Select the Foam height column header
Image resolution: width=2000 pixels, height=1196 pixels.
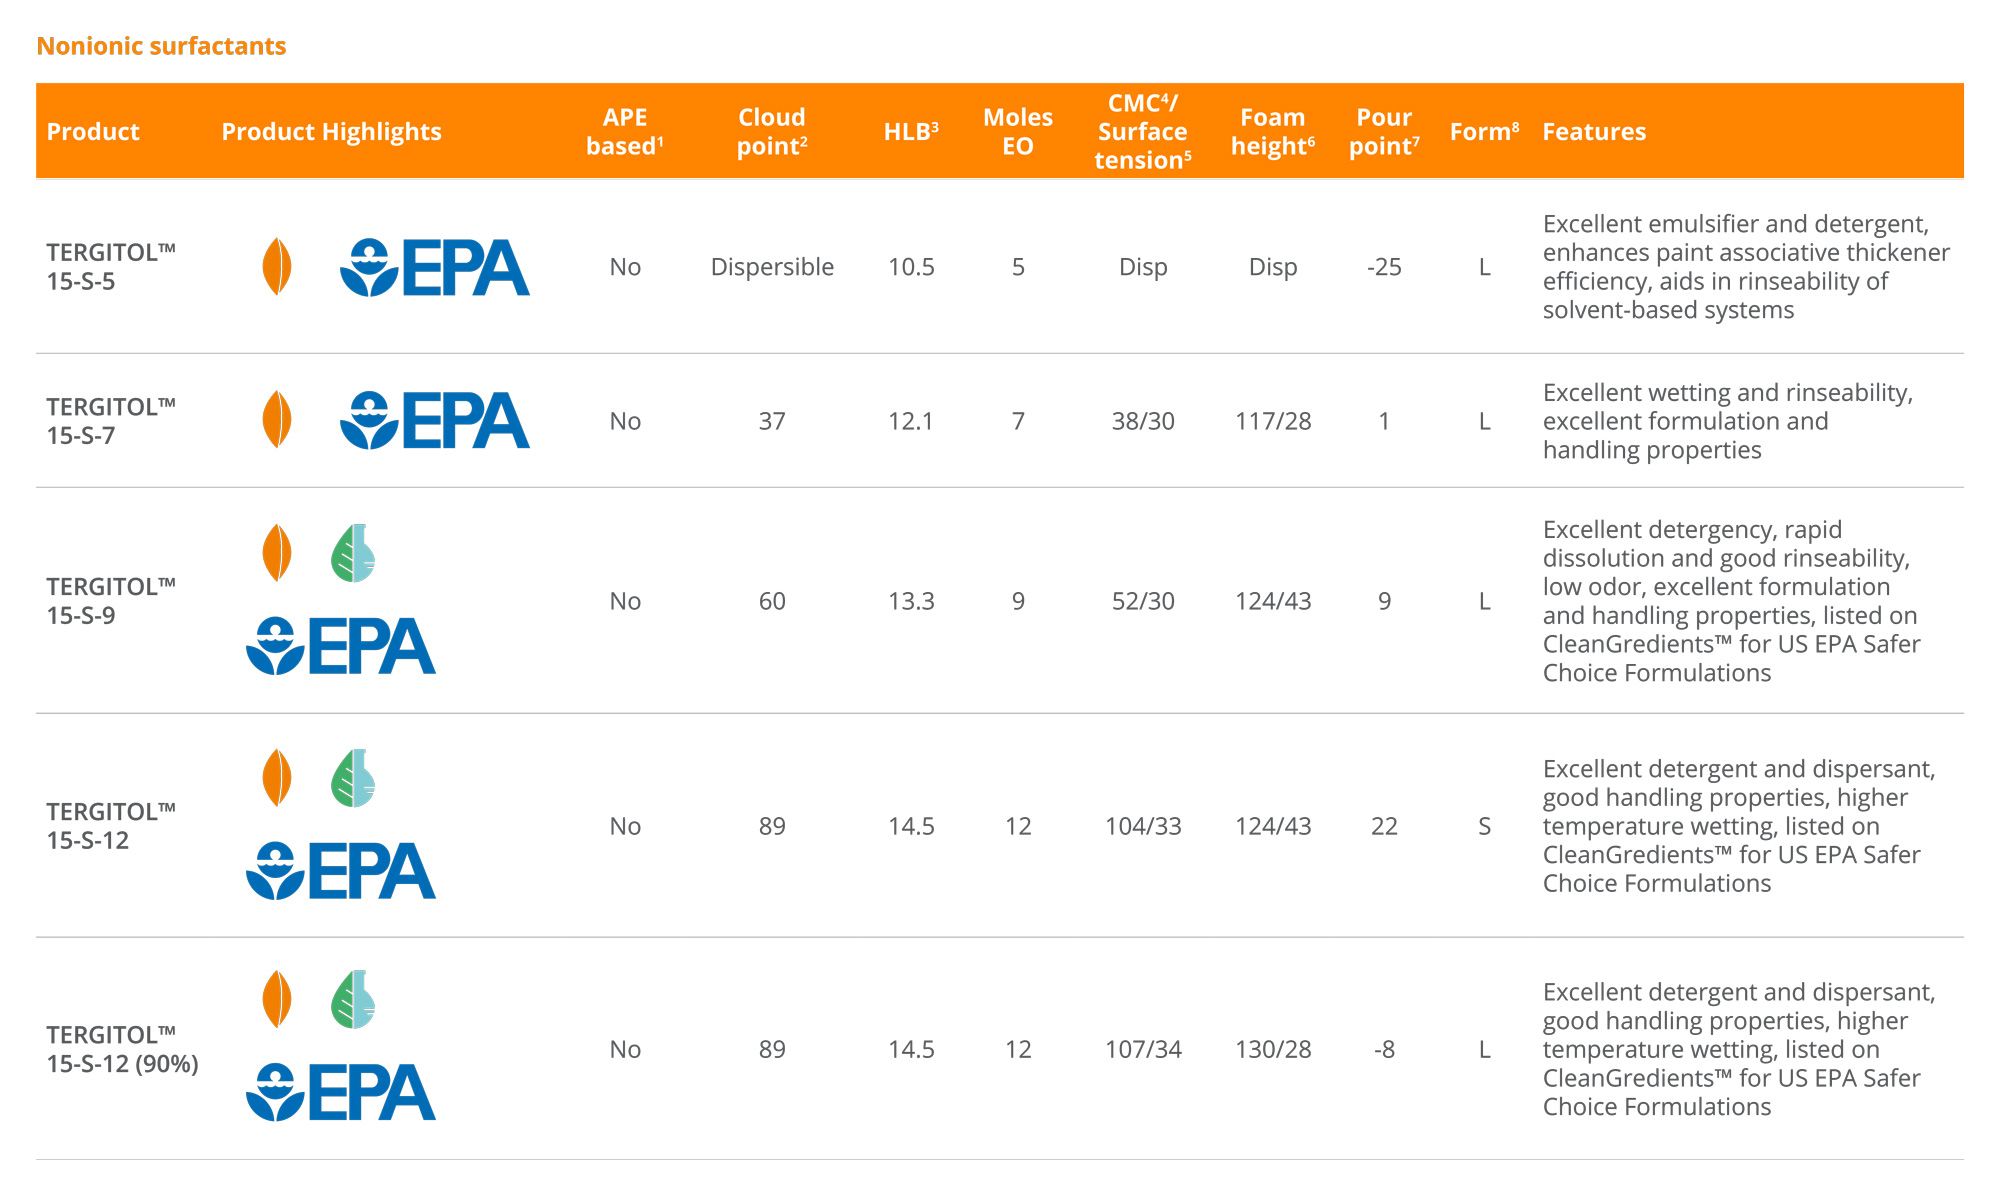click(x=1273, y=132)
